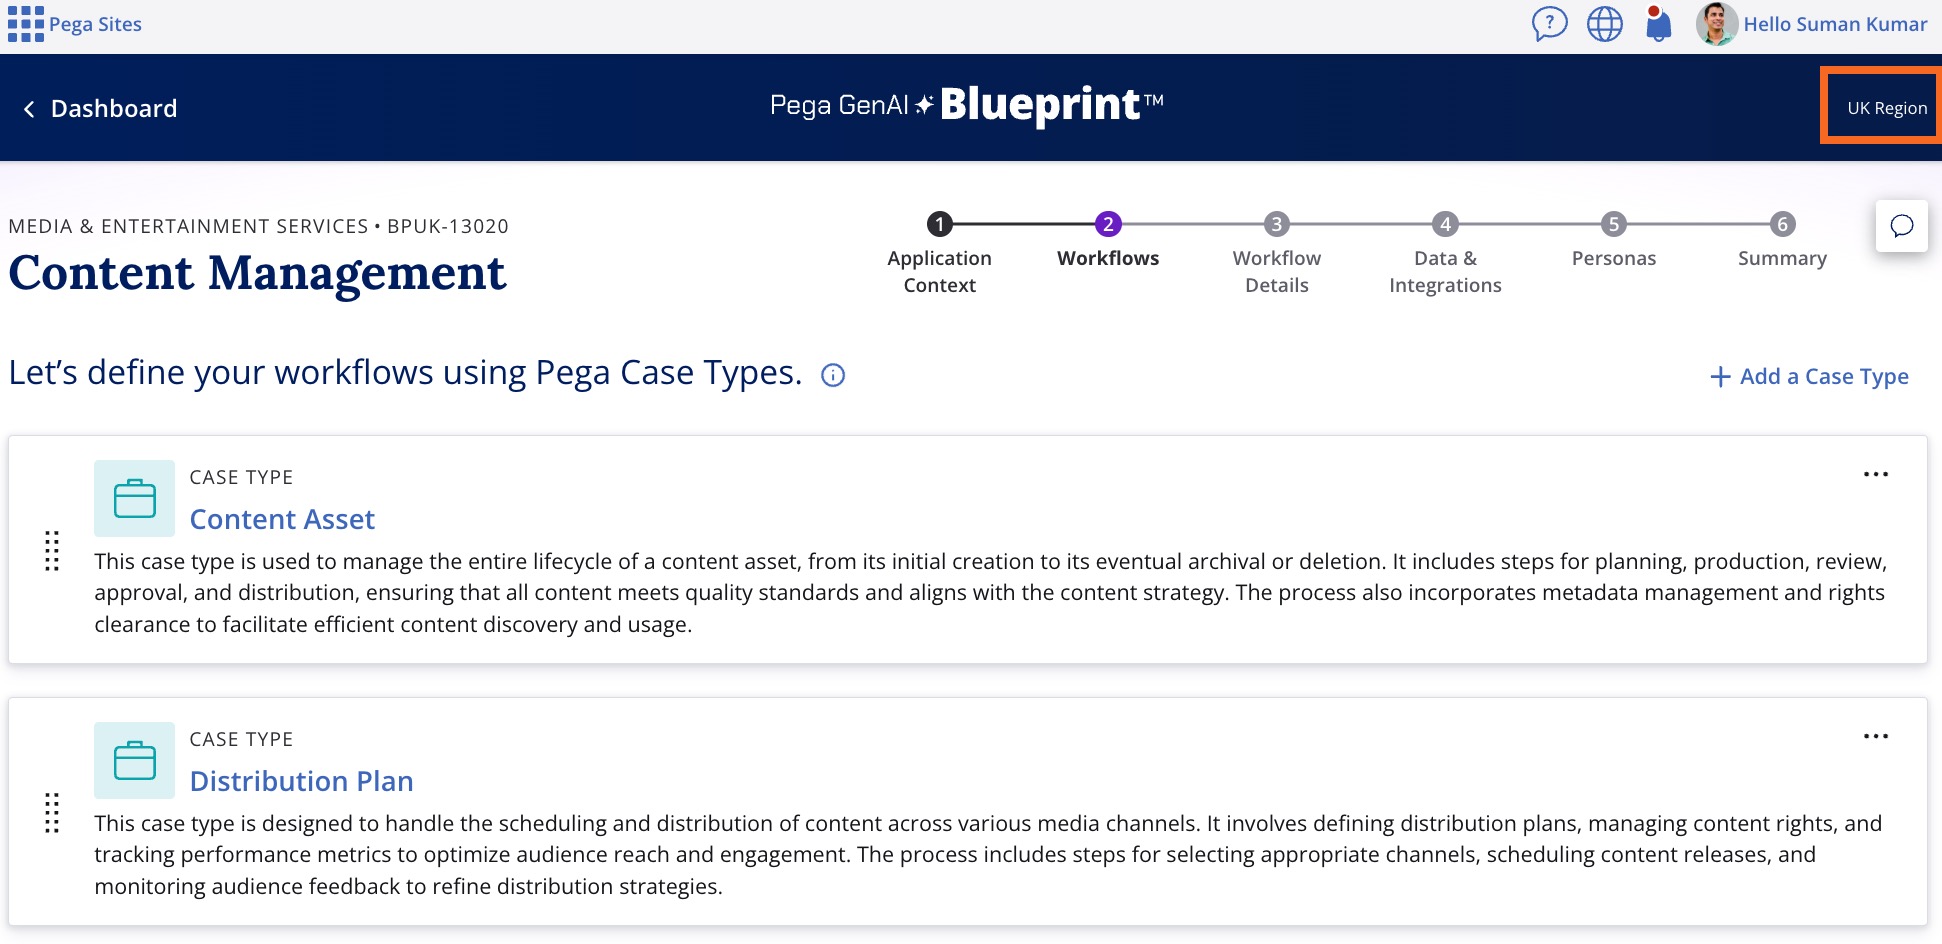1942x944 pixels.
Task: Open Content Asset more options menu
Action: 1875,474
